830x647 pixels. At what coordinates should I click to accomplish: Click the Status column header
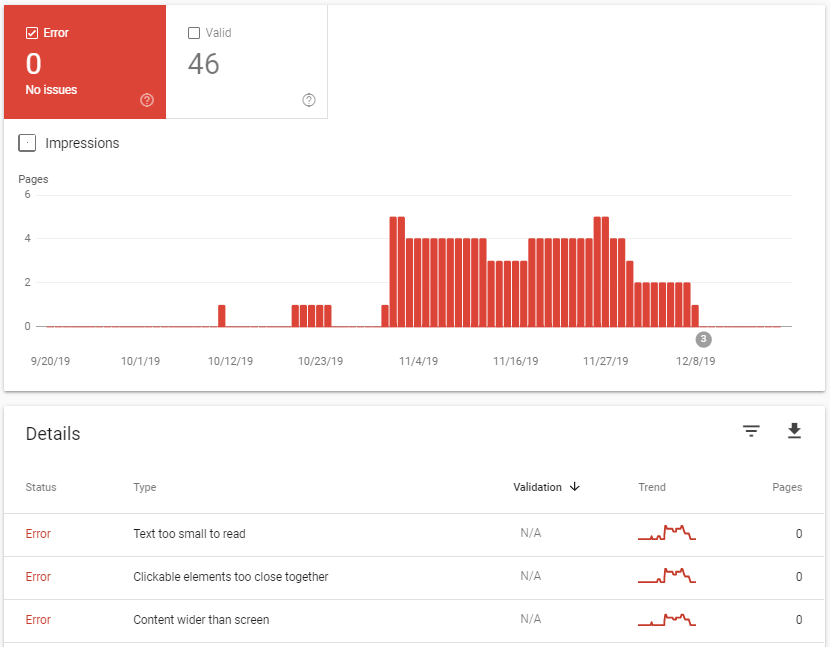pyautogui.click(x=41, y=487)
